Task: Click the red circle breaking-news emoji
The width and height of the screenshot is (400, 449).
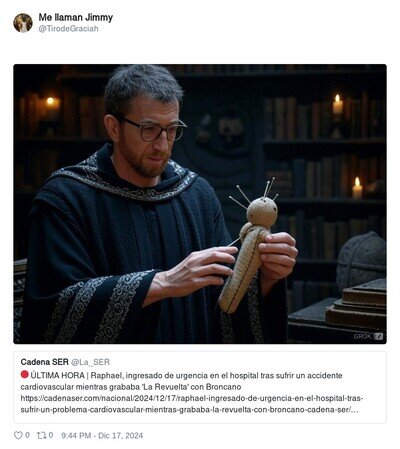Action: [x=24, y=375]
